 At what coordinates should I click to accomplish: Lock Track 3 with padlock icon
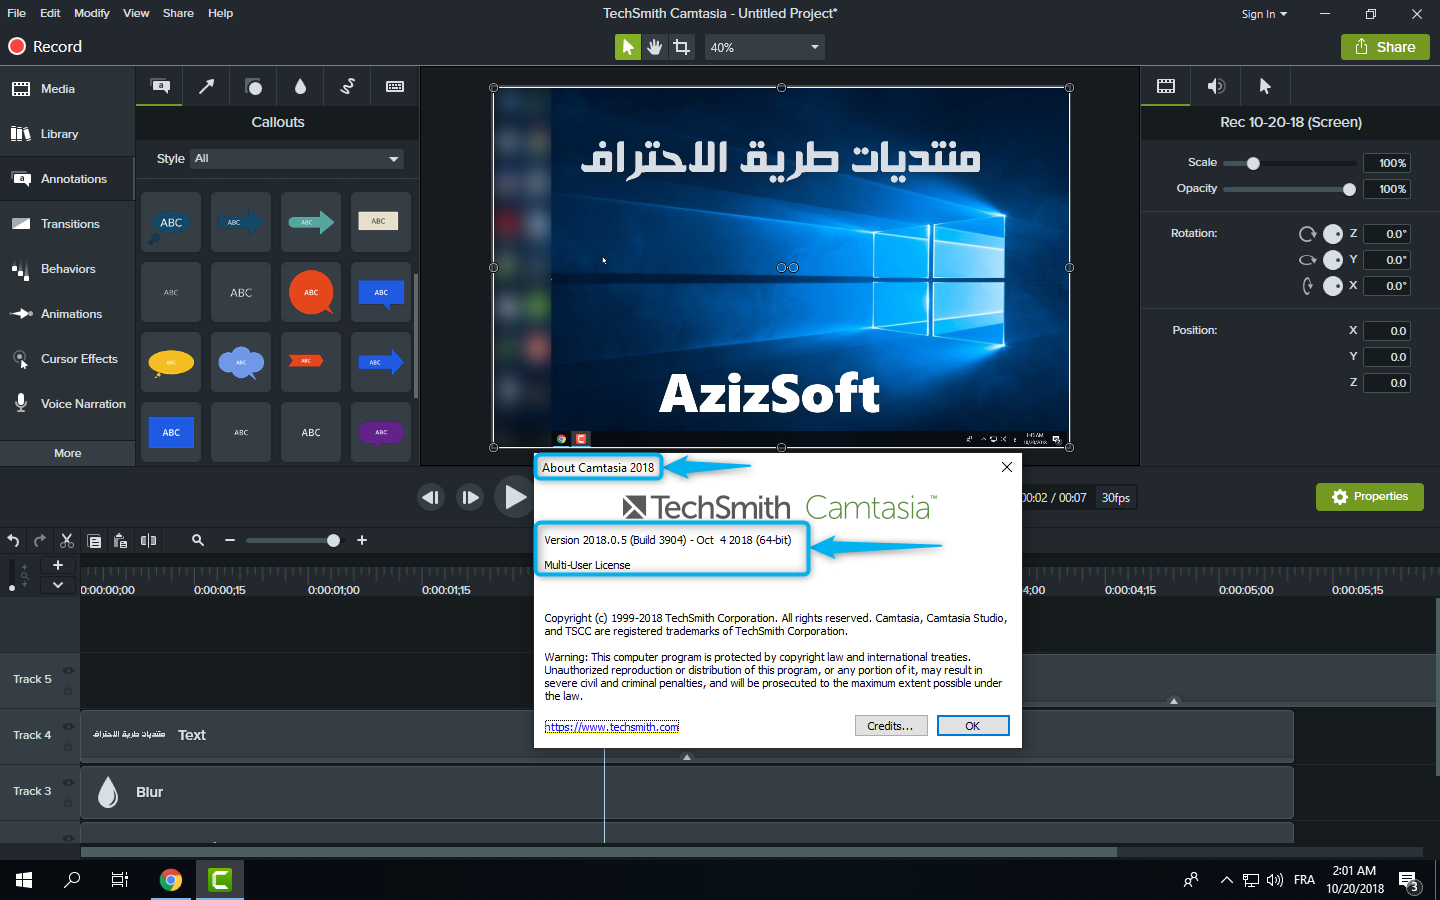(x=69, y=802)
